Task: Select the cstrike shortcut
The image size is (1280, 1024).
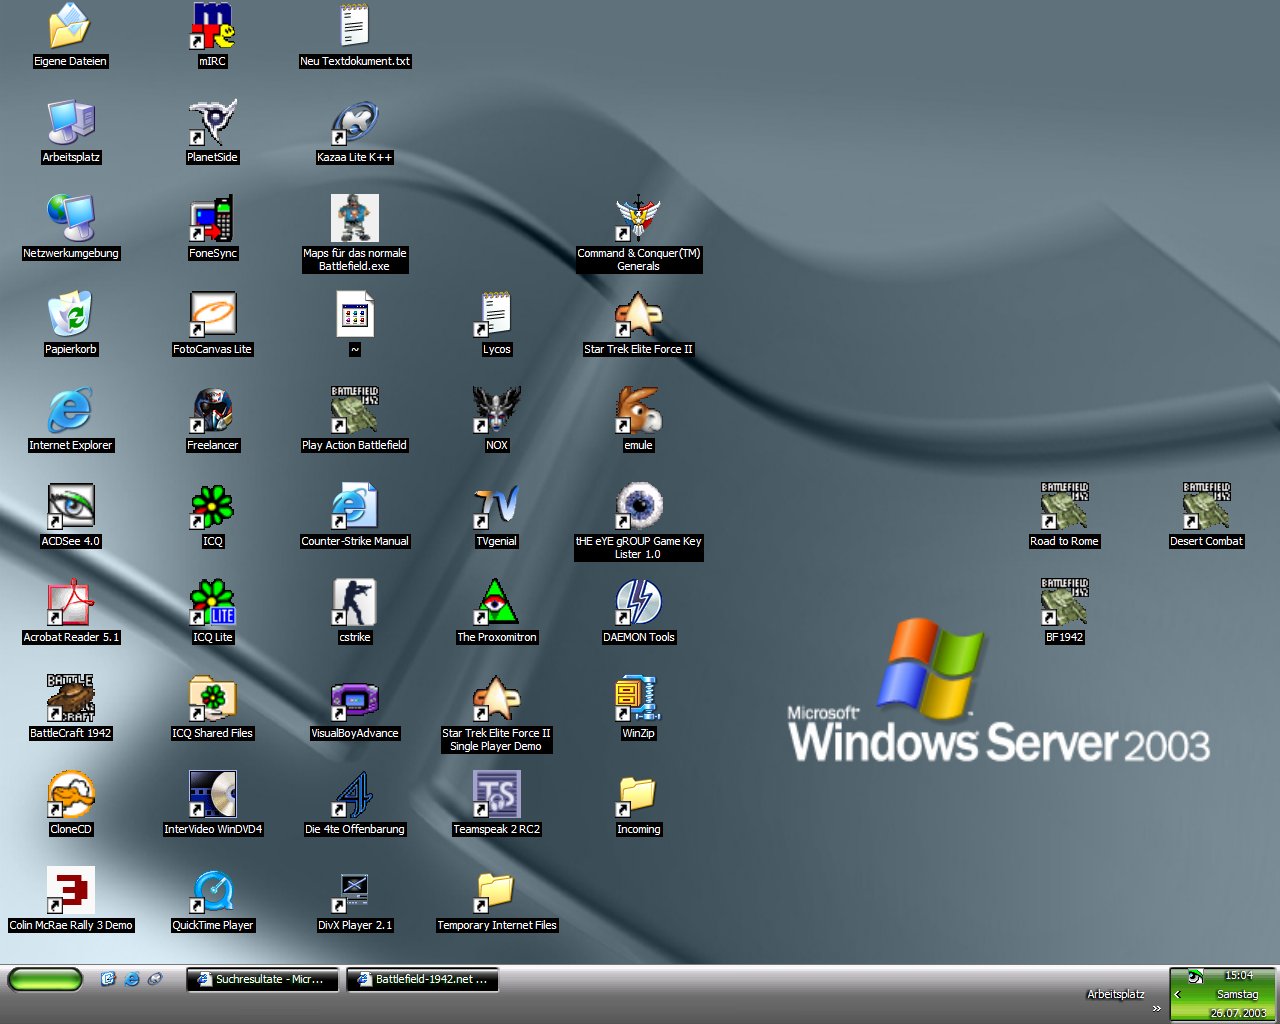Action: [x=354, y=603]
